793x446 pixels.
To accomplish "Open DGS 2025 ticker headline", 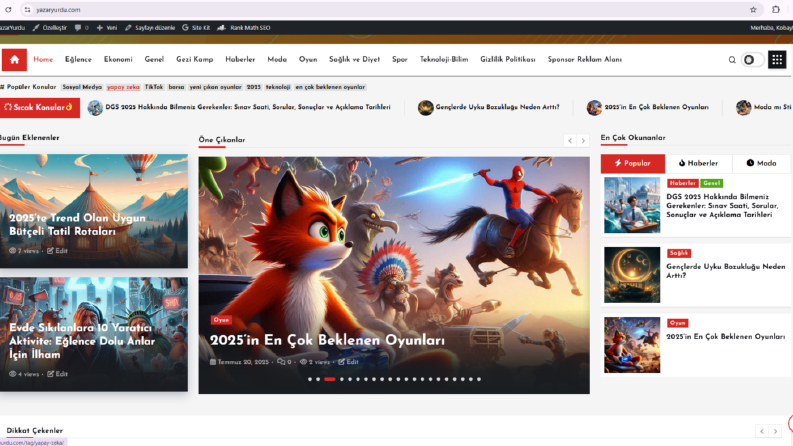I will coord(248,107).
